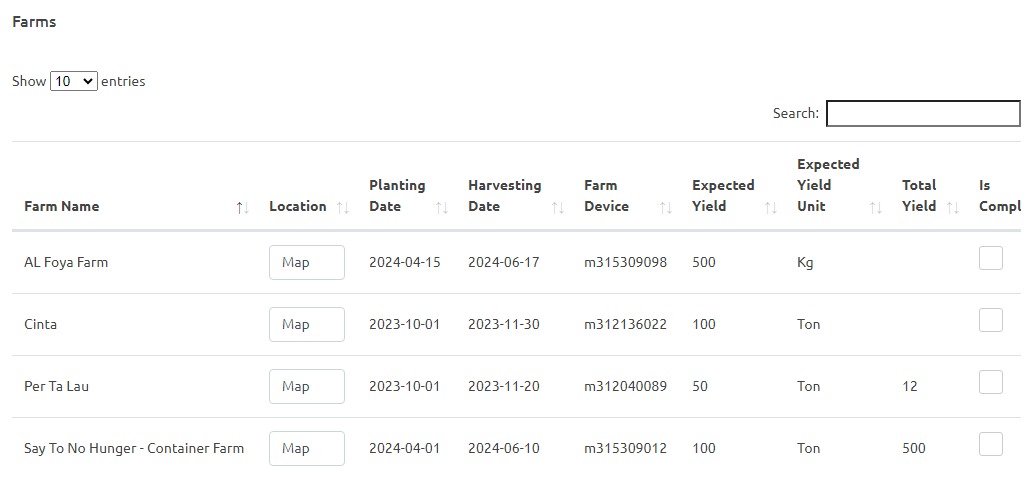Sort table by Planting Date arrows
1036x493 pixels.
[x=441, y=207]
